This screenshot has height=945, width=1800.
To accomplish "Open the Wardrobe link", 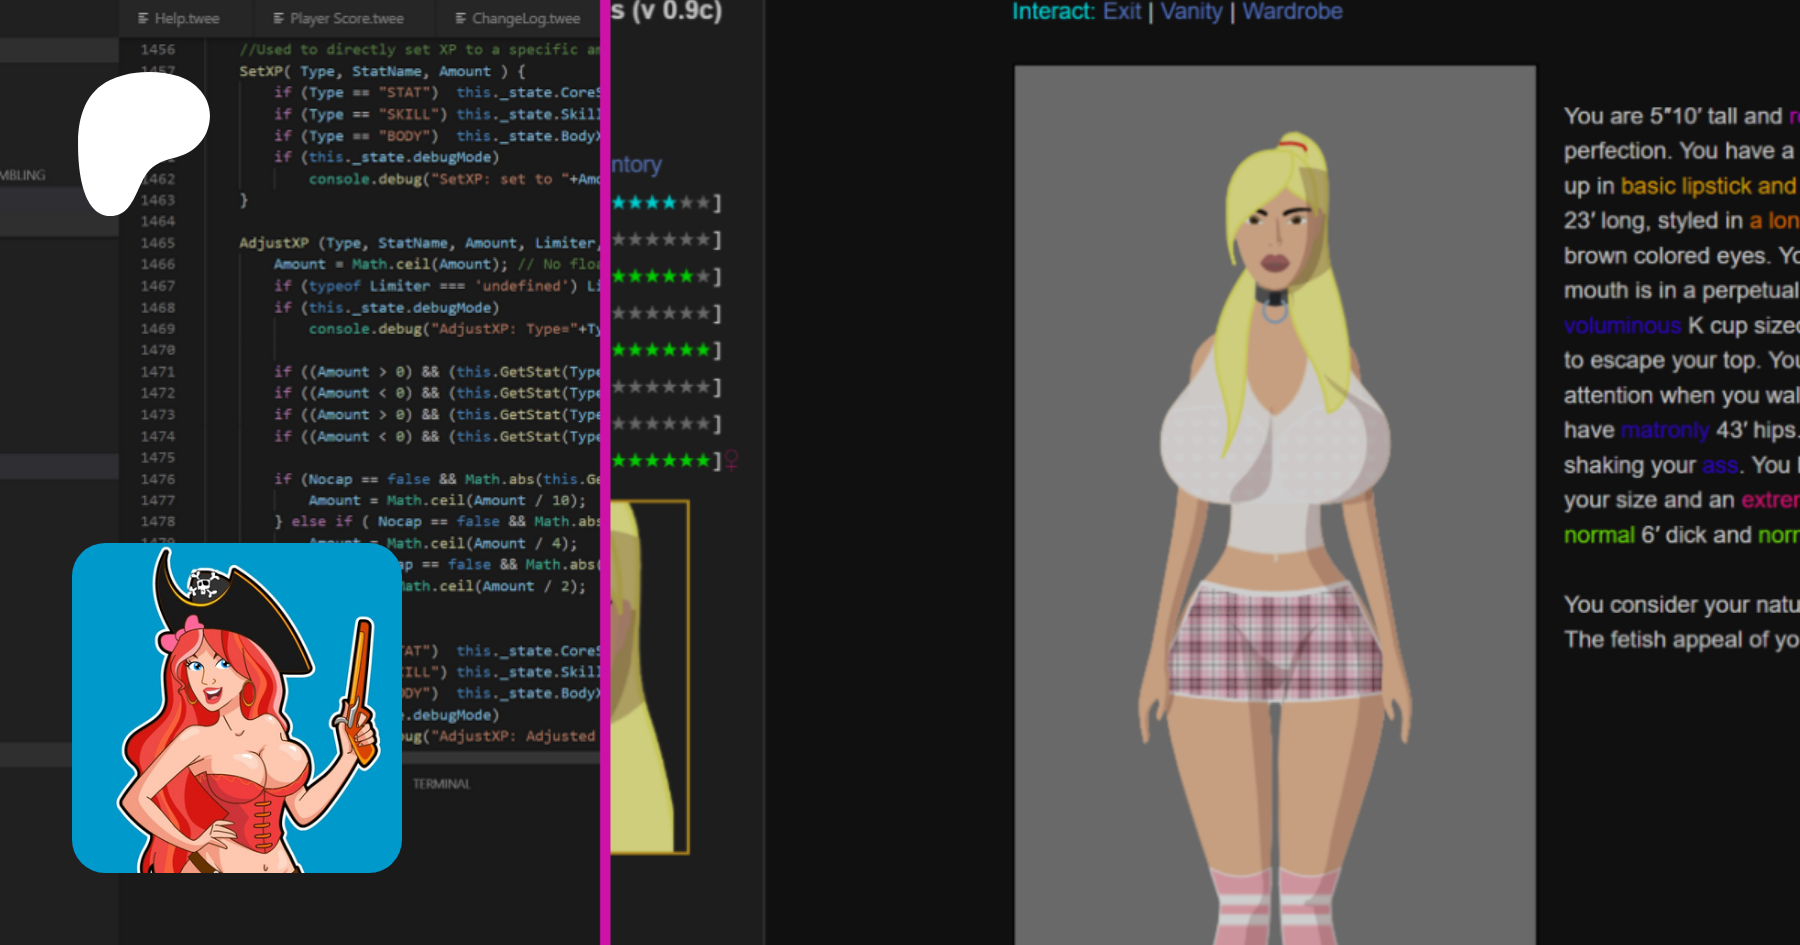I will click(x=1292, y=12).
